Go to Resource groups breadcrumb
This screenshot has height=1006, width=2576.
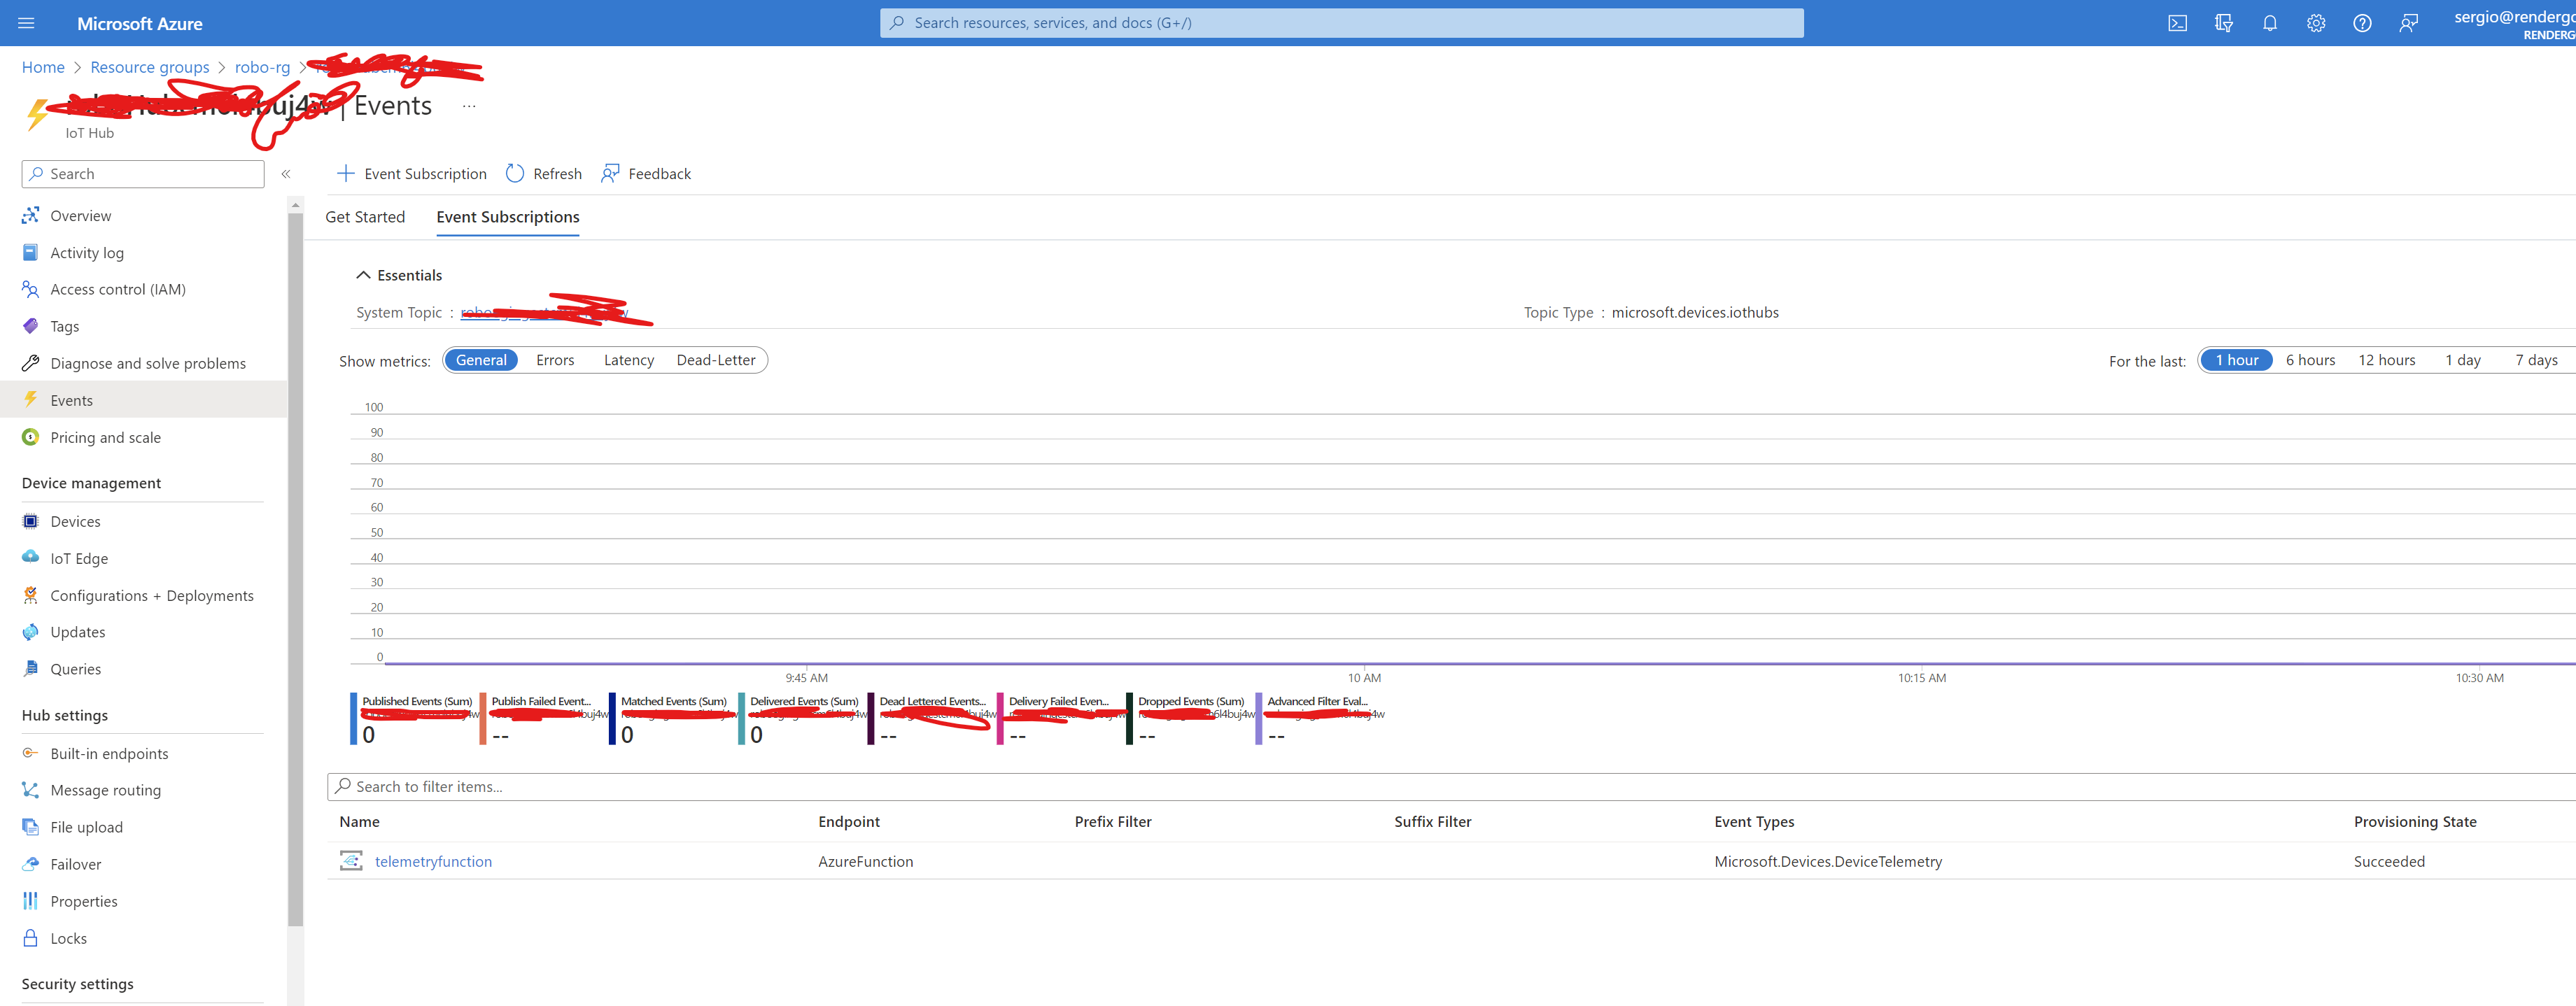tap(150, 67)
